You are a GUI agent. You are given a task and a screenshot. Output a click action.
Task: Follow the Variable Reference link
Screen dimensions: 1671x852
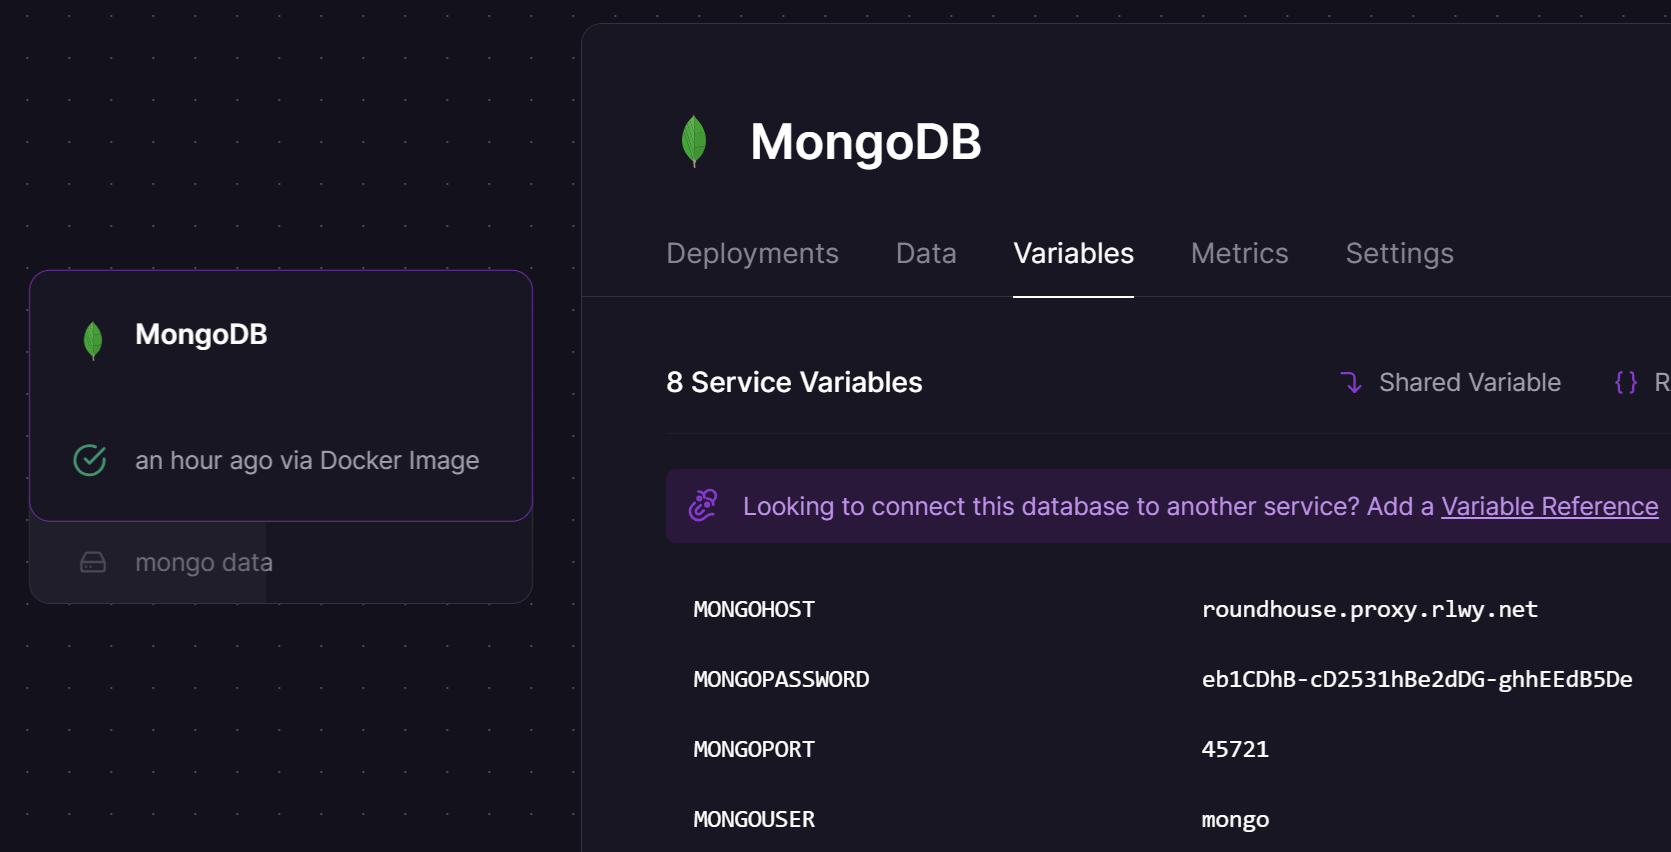[1549, 506]
